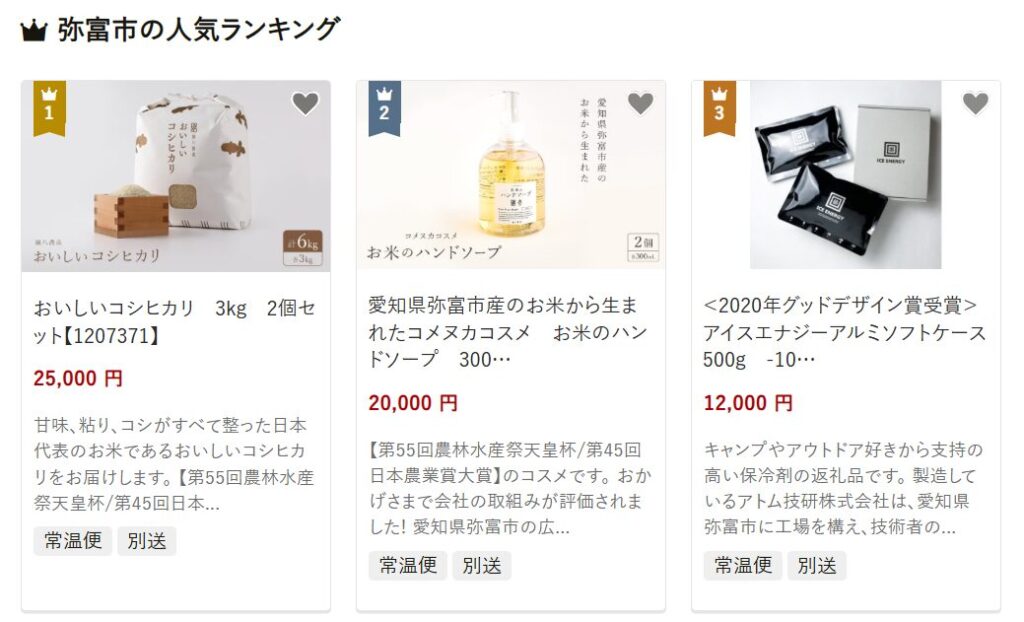
Task: Open the Ice Energy pack product image
Action: click(846, 175)
